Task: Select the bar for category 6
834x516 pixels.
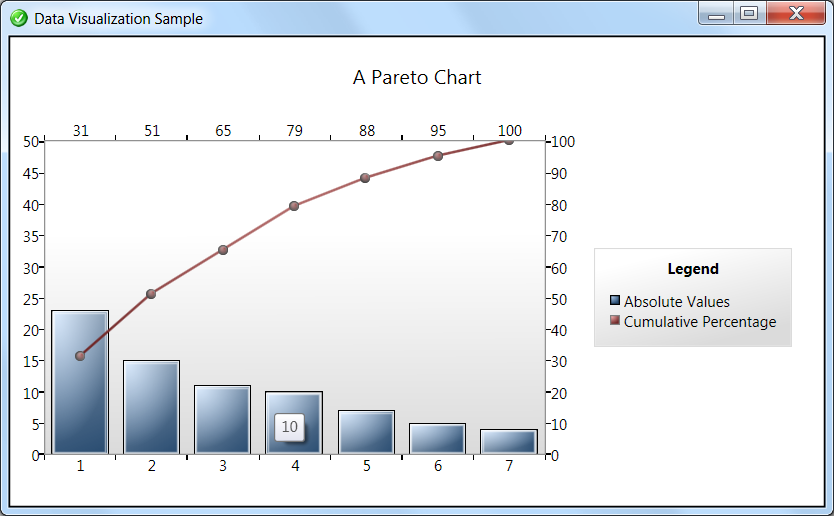Action: 438,438
